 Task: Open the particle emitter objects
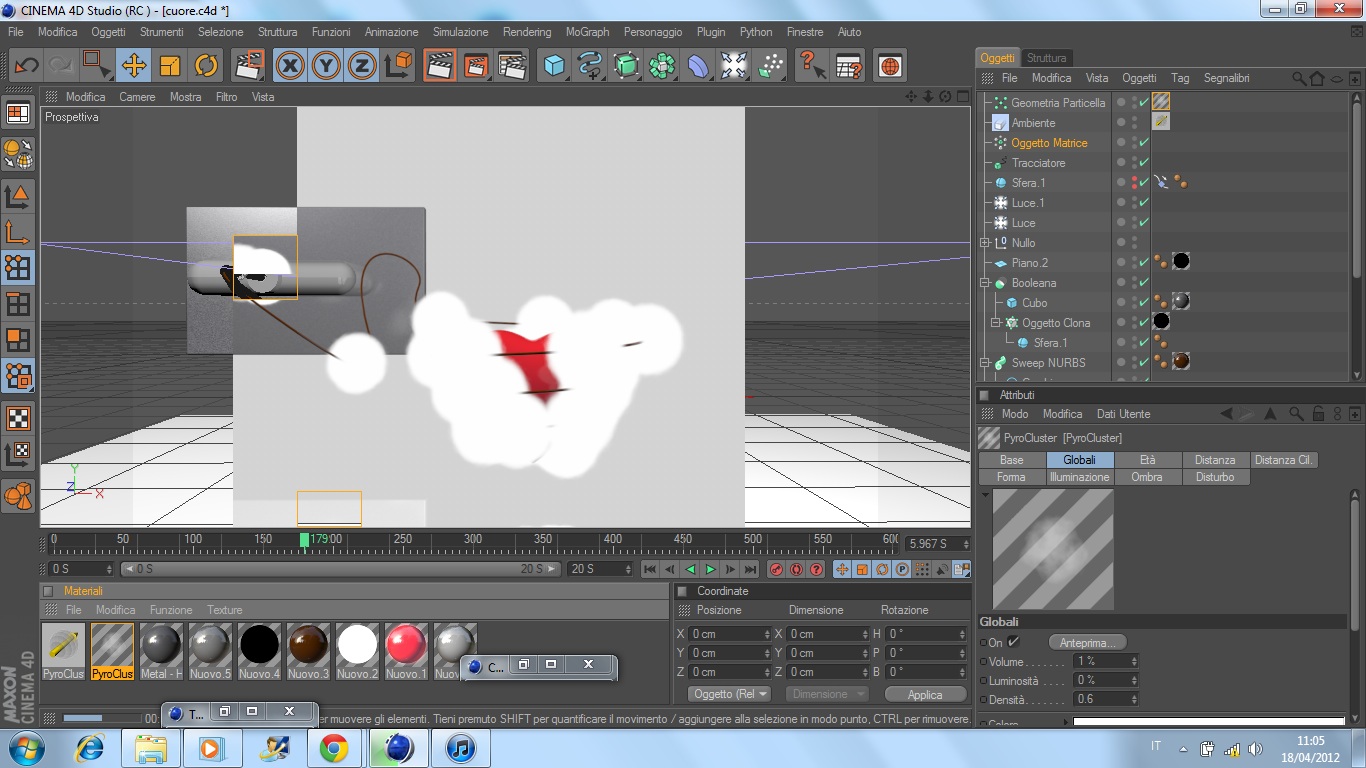click(770, 66)
